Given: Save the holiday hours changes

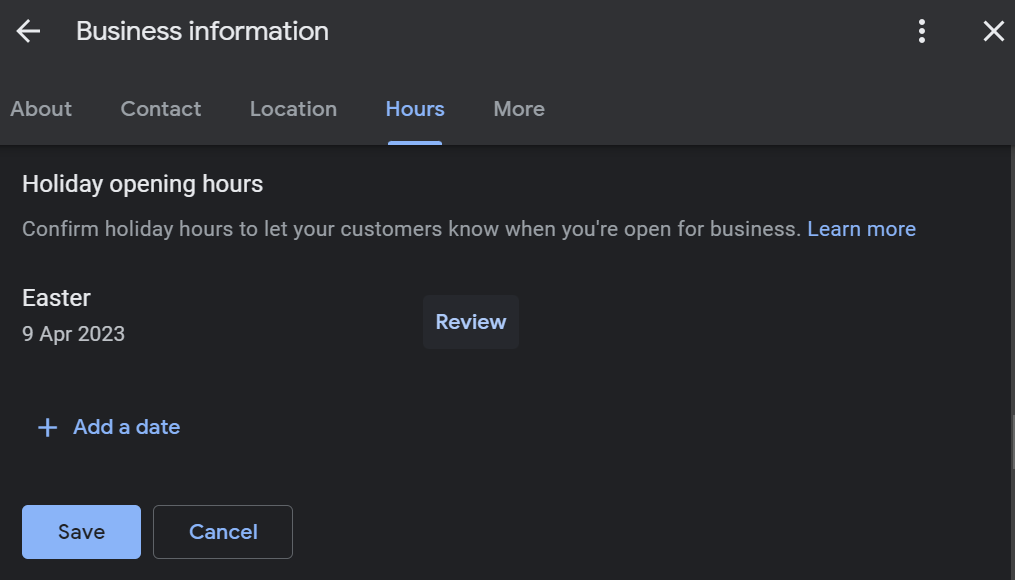Looking at the screenshot, I should click(82, 532).
